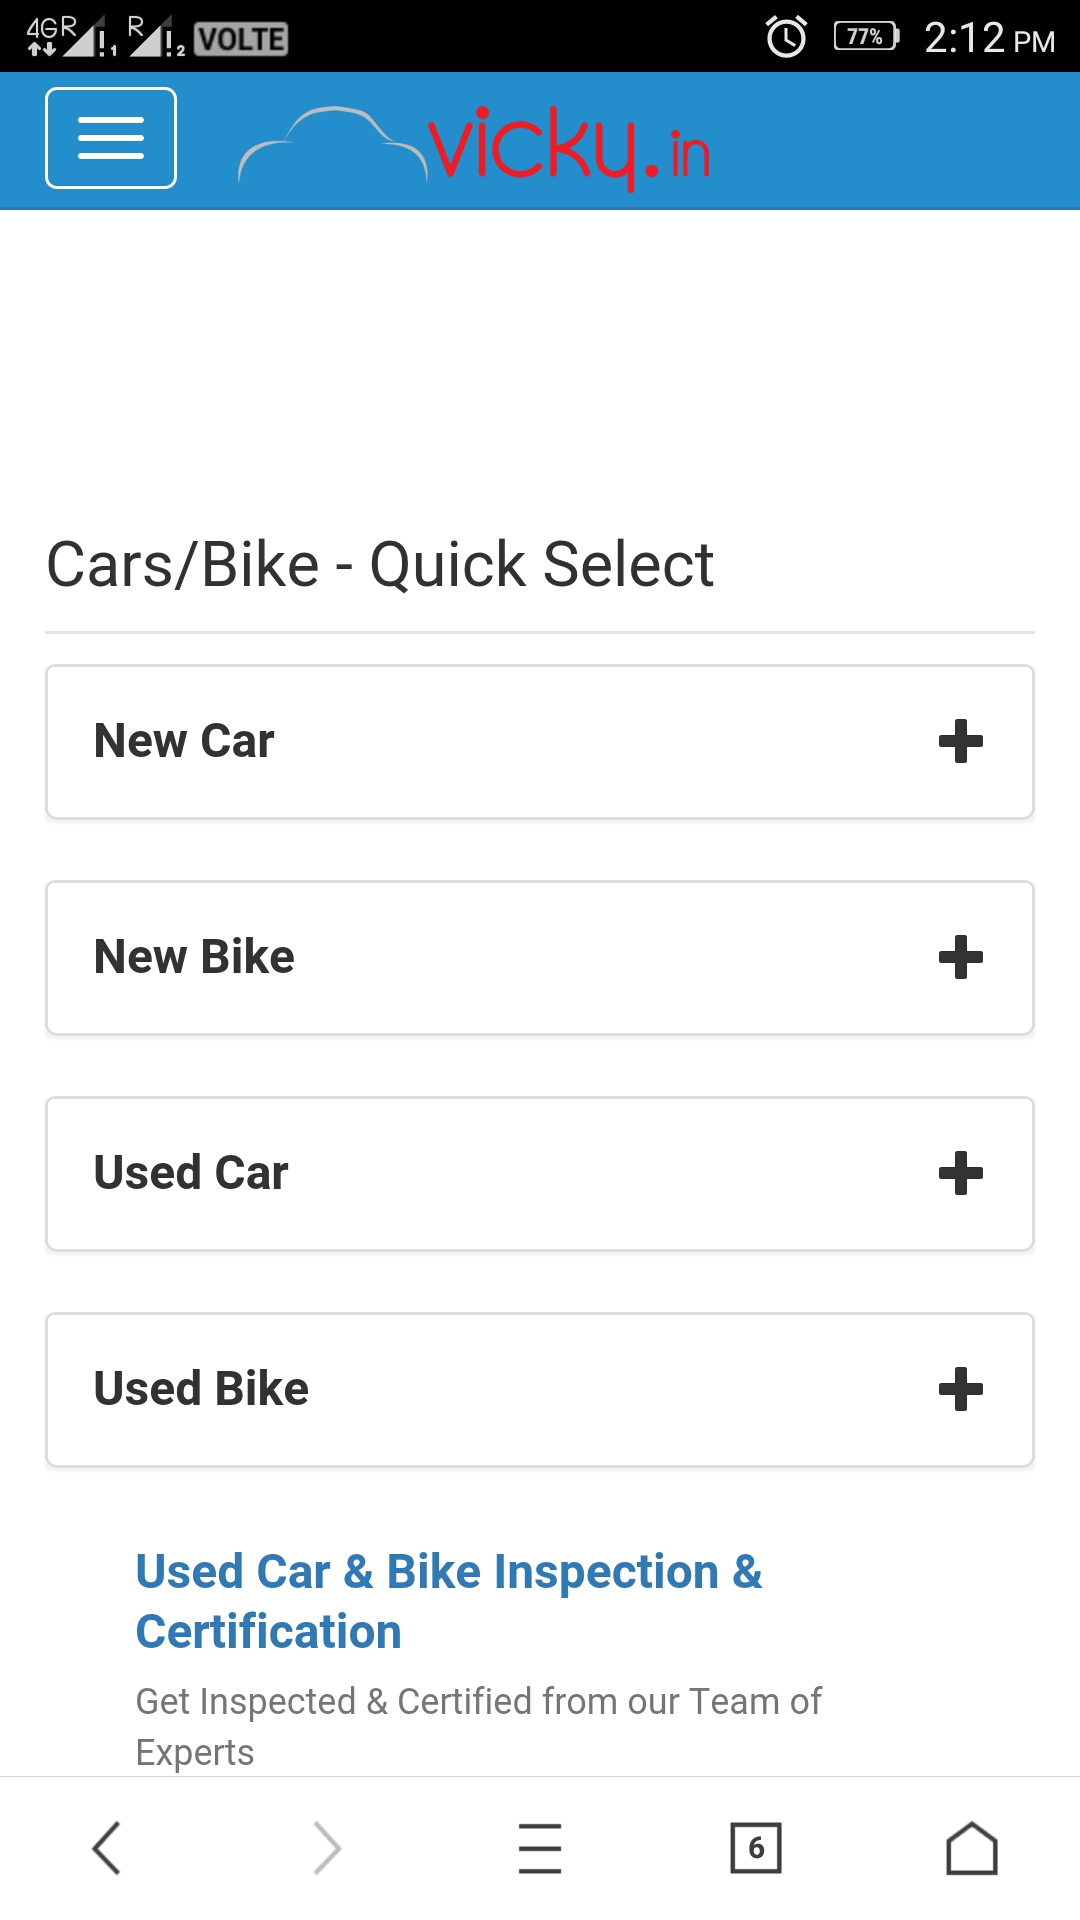Image resolution: width=1080 pixels, height=1920 pixels.
Task: Expand New Car with plus icon
Action: 960,741
